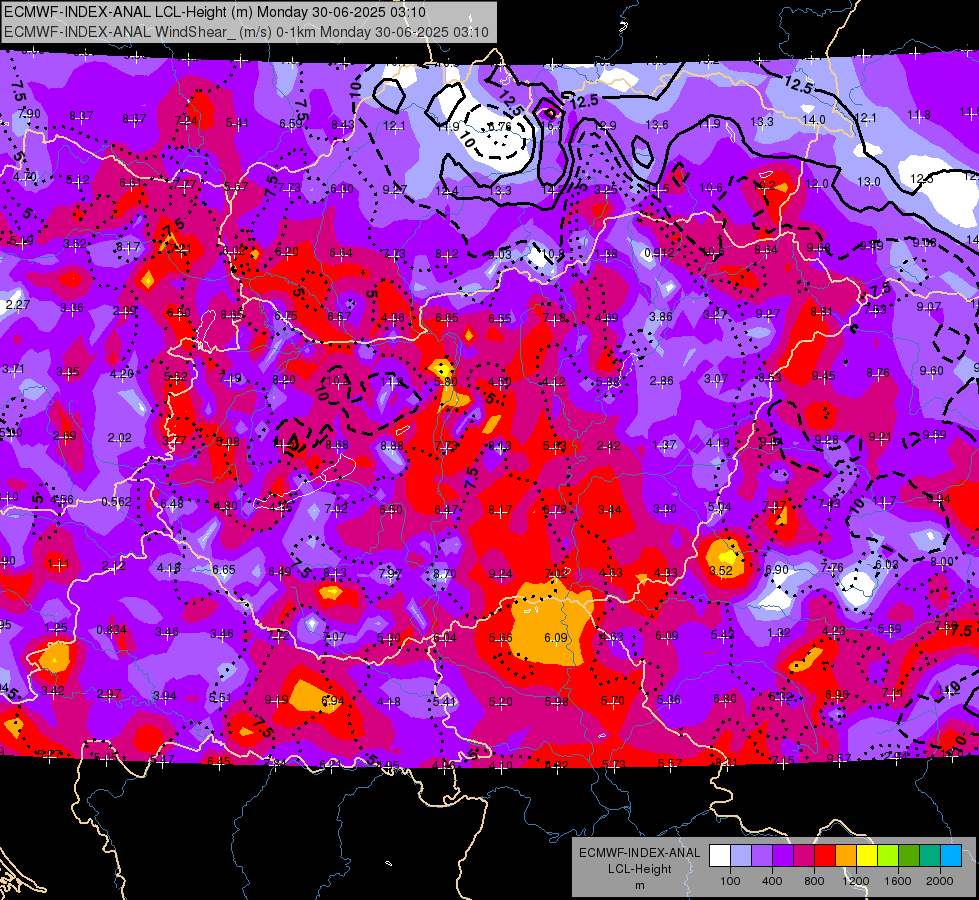Click the grid value '5.04'

719,507
